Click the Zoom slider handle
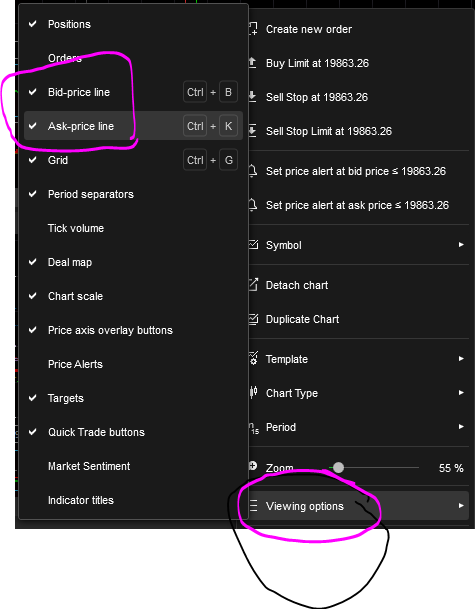 pos(338,467)
